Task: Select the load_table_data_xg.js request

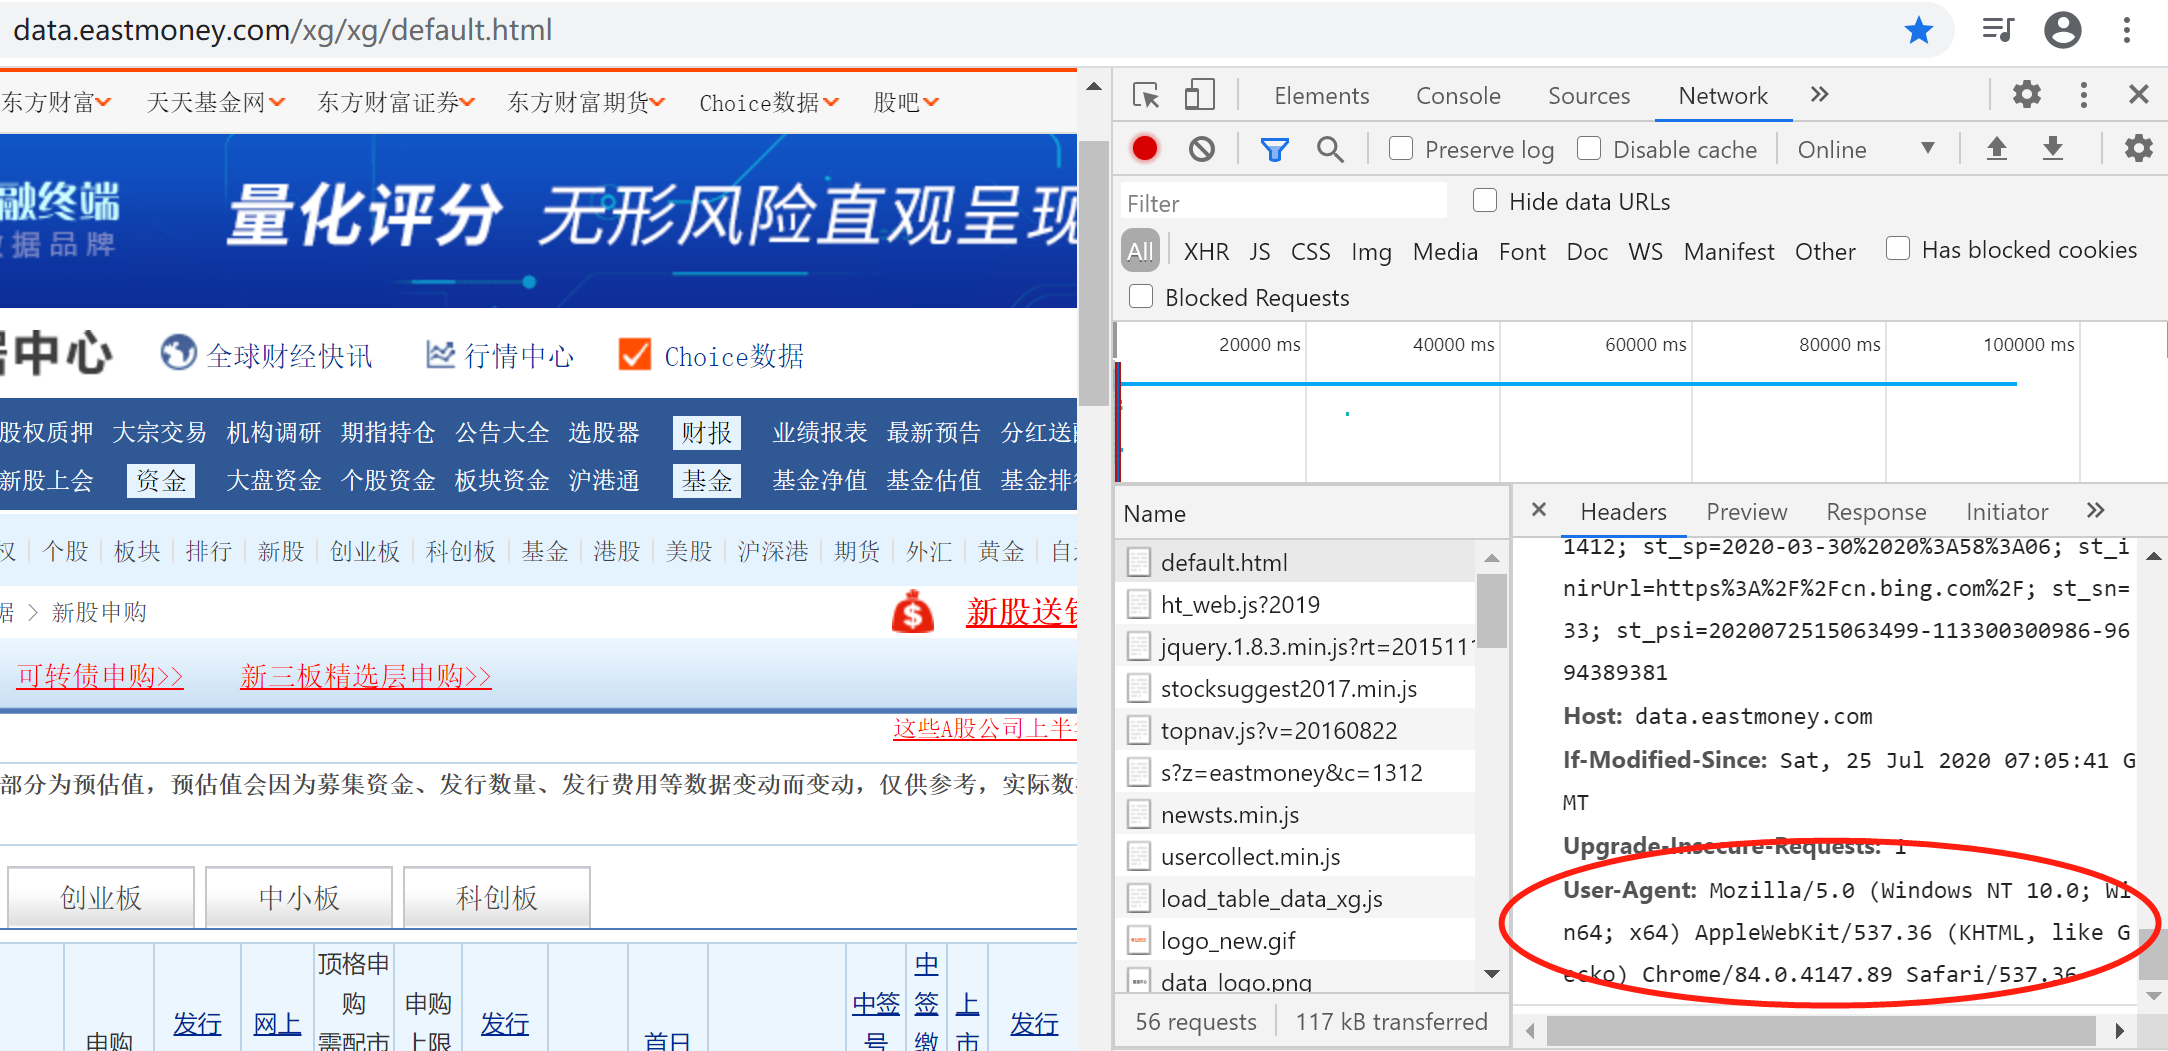Action: pos(1296,898)
